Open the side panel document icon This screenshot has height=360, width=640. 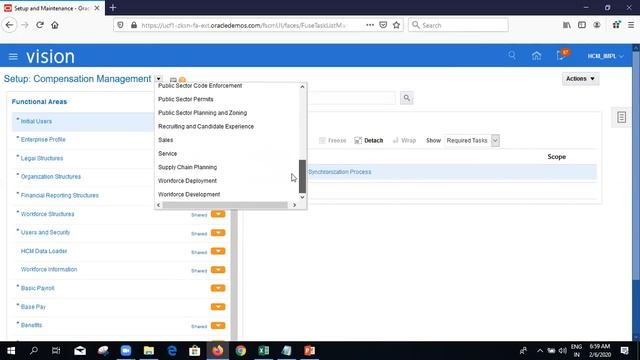pyautogui.click(x=621, y=118)
